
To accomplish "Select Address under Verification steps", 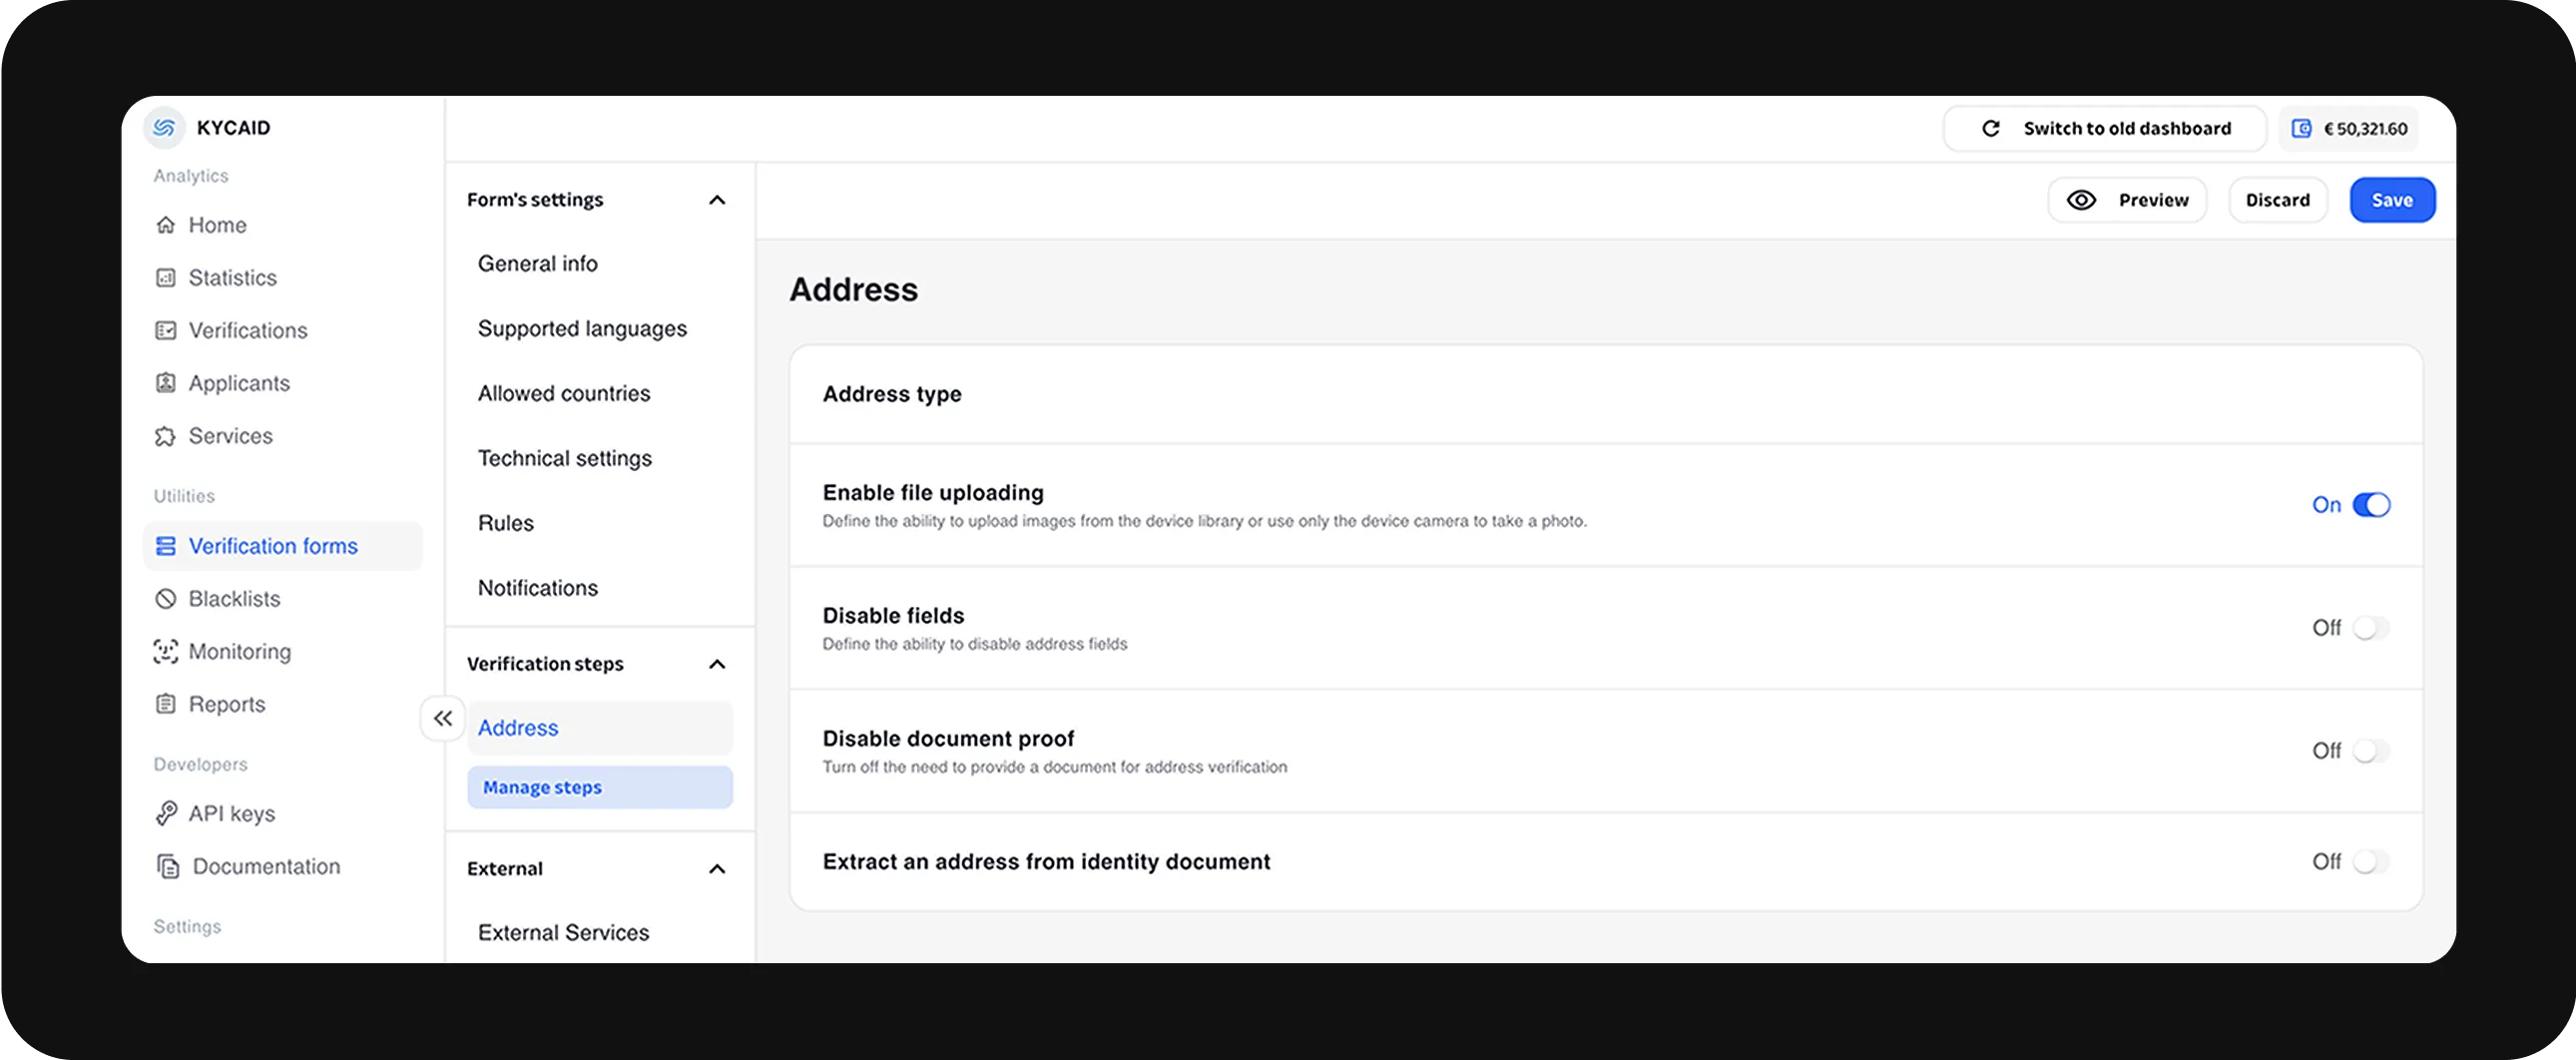I will coord(518,727).
